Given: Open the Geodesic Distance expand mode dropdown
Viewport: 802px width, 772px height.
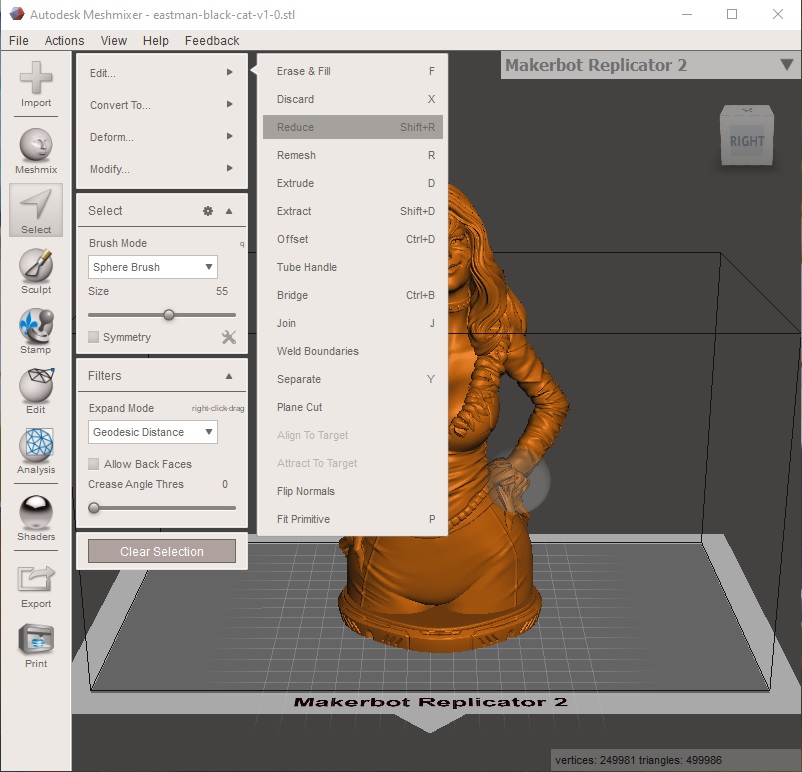Looking at the screenshot, I should (x=152, y=432).
